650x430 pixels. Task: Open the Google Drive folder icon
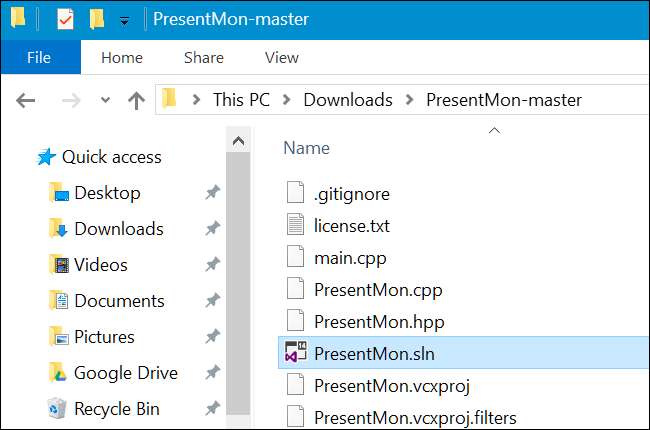pyautogui.click(x=58, y=373)
